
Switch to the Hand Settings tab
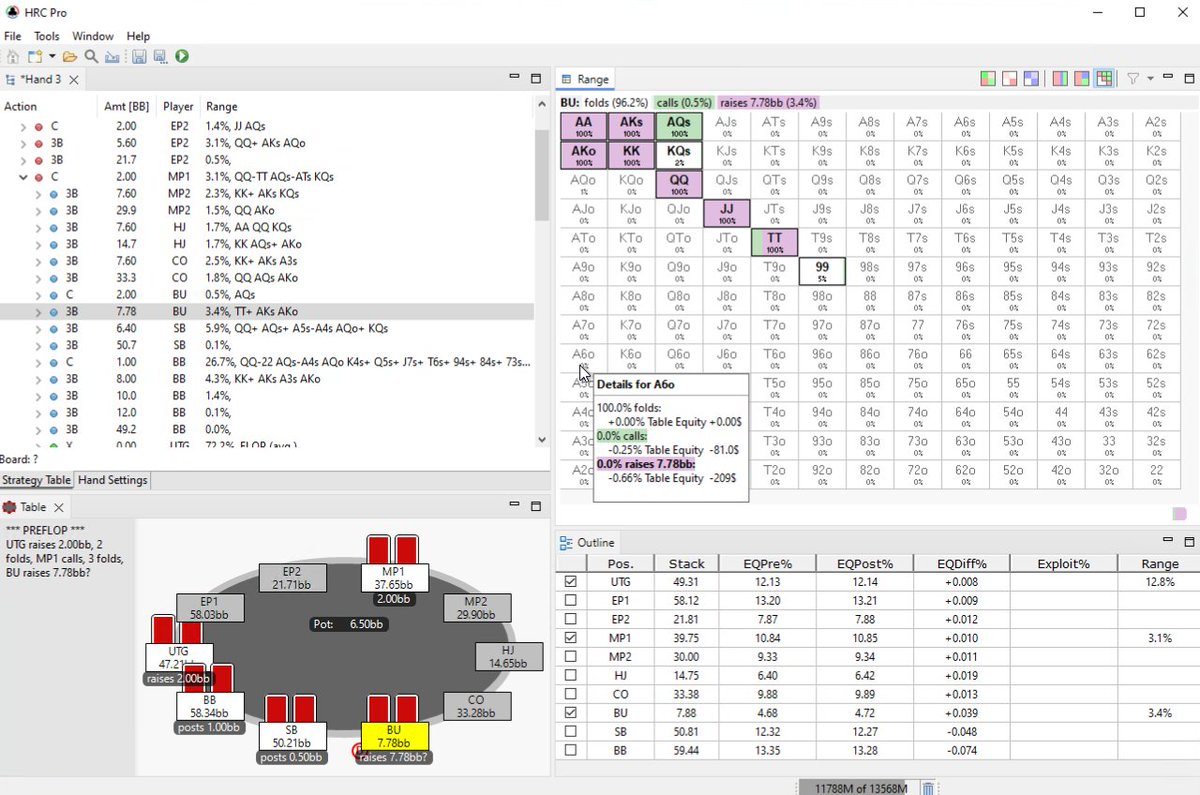click(113, 481)
